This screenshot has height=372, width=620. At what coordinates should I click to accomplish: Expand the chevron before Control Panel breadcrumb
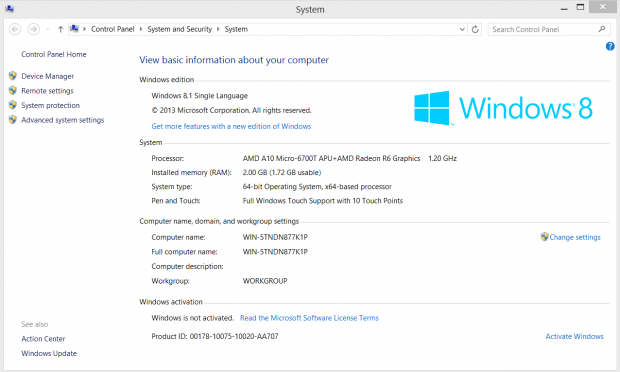[84, 29]
